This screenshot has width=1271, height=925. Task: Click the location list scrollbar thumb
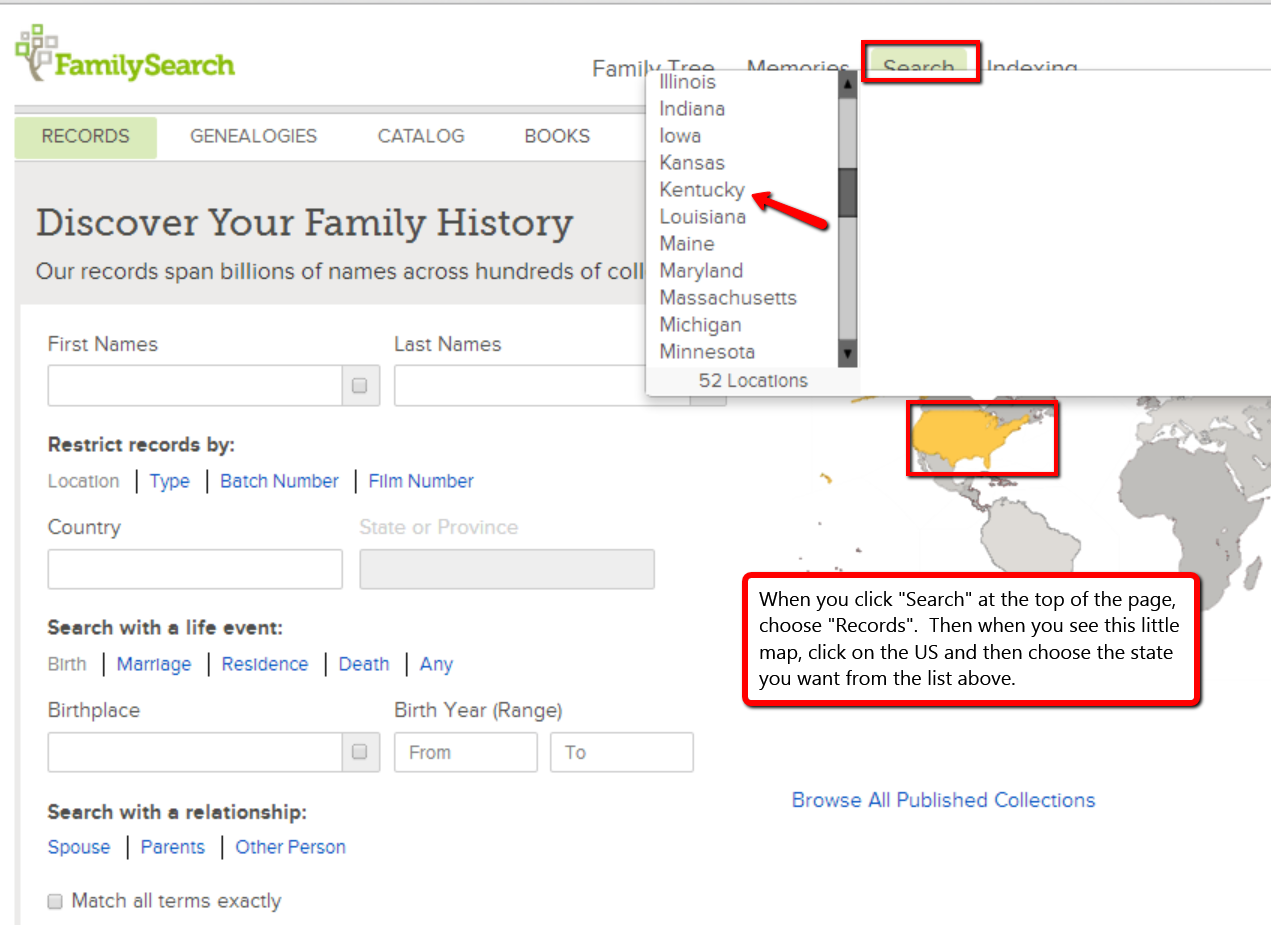tap(848, 192)
